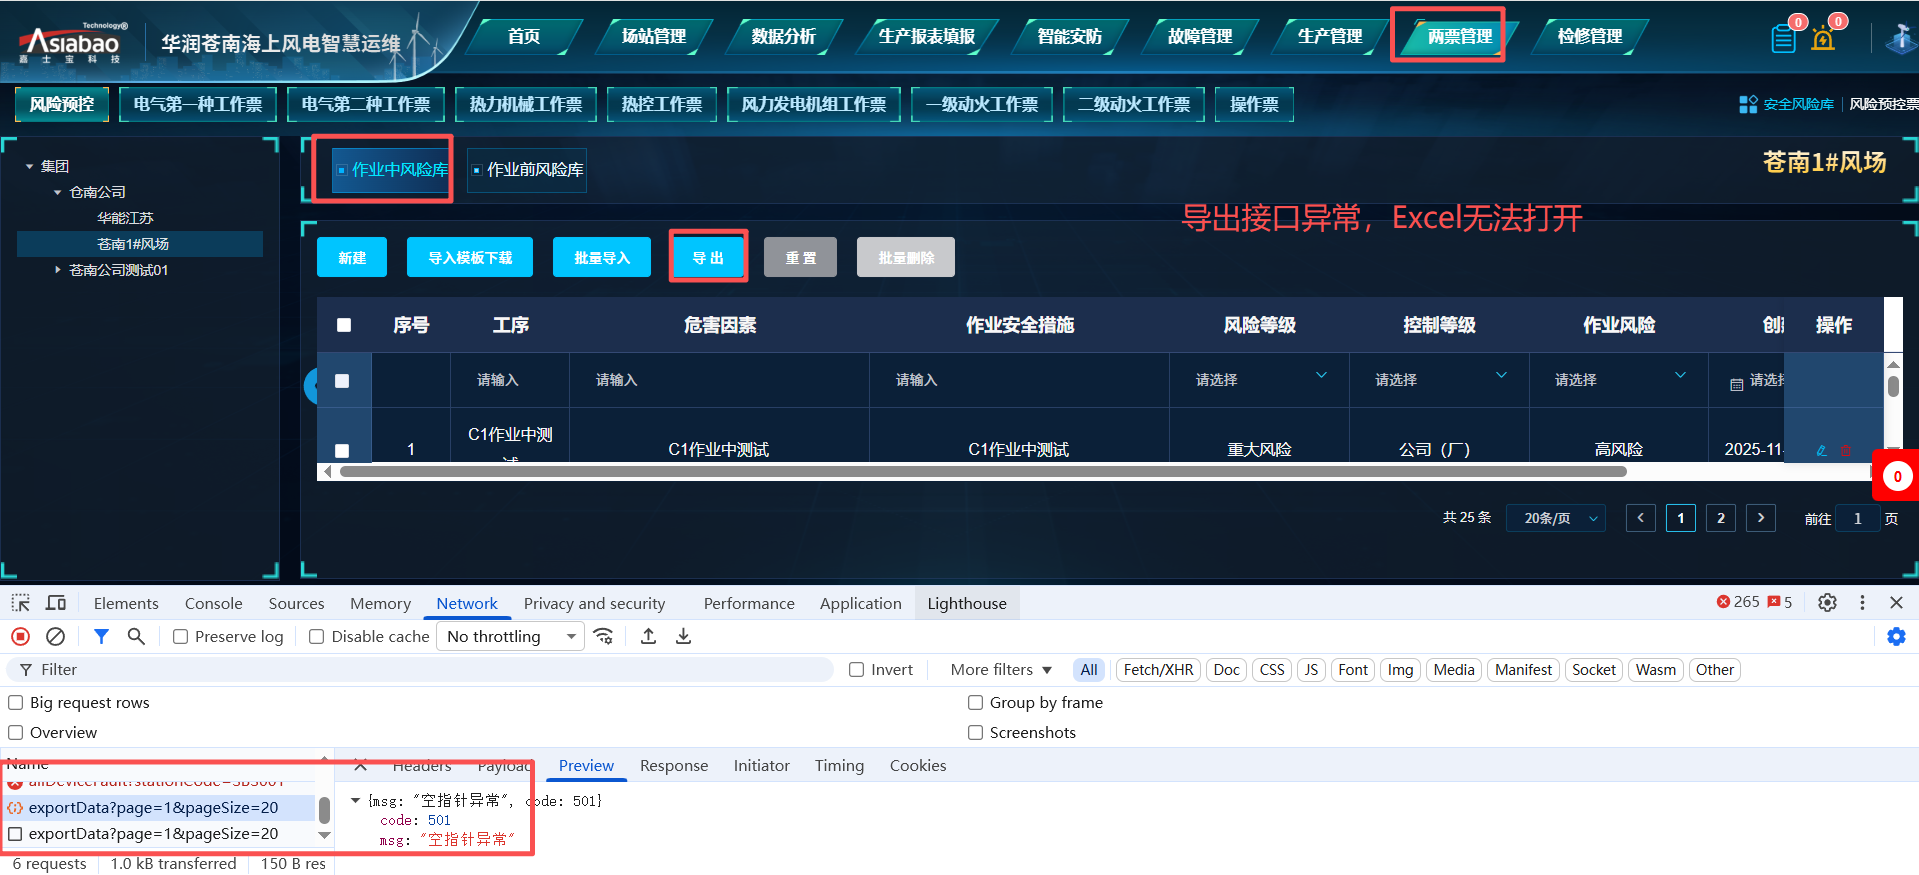Switch to the Response tab
Image resolution: width=1919 pixels, height=875 pixels.
(673, 765)
